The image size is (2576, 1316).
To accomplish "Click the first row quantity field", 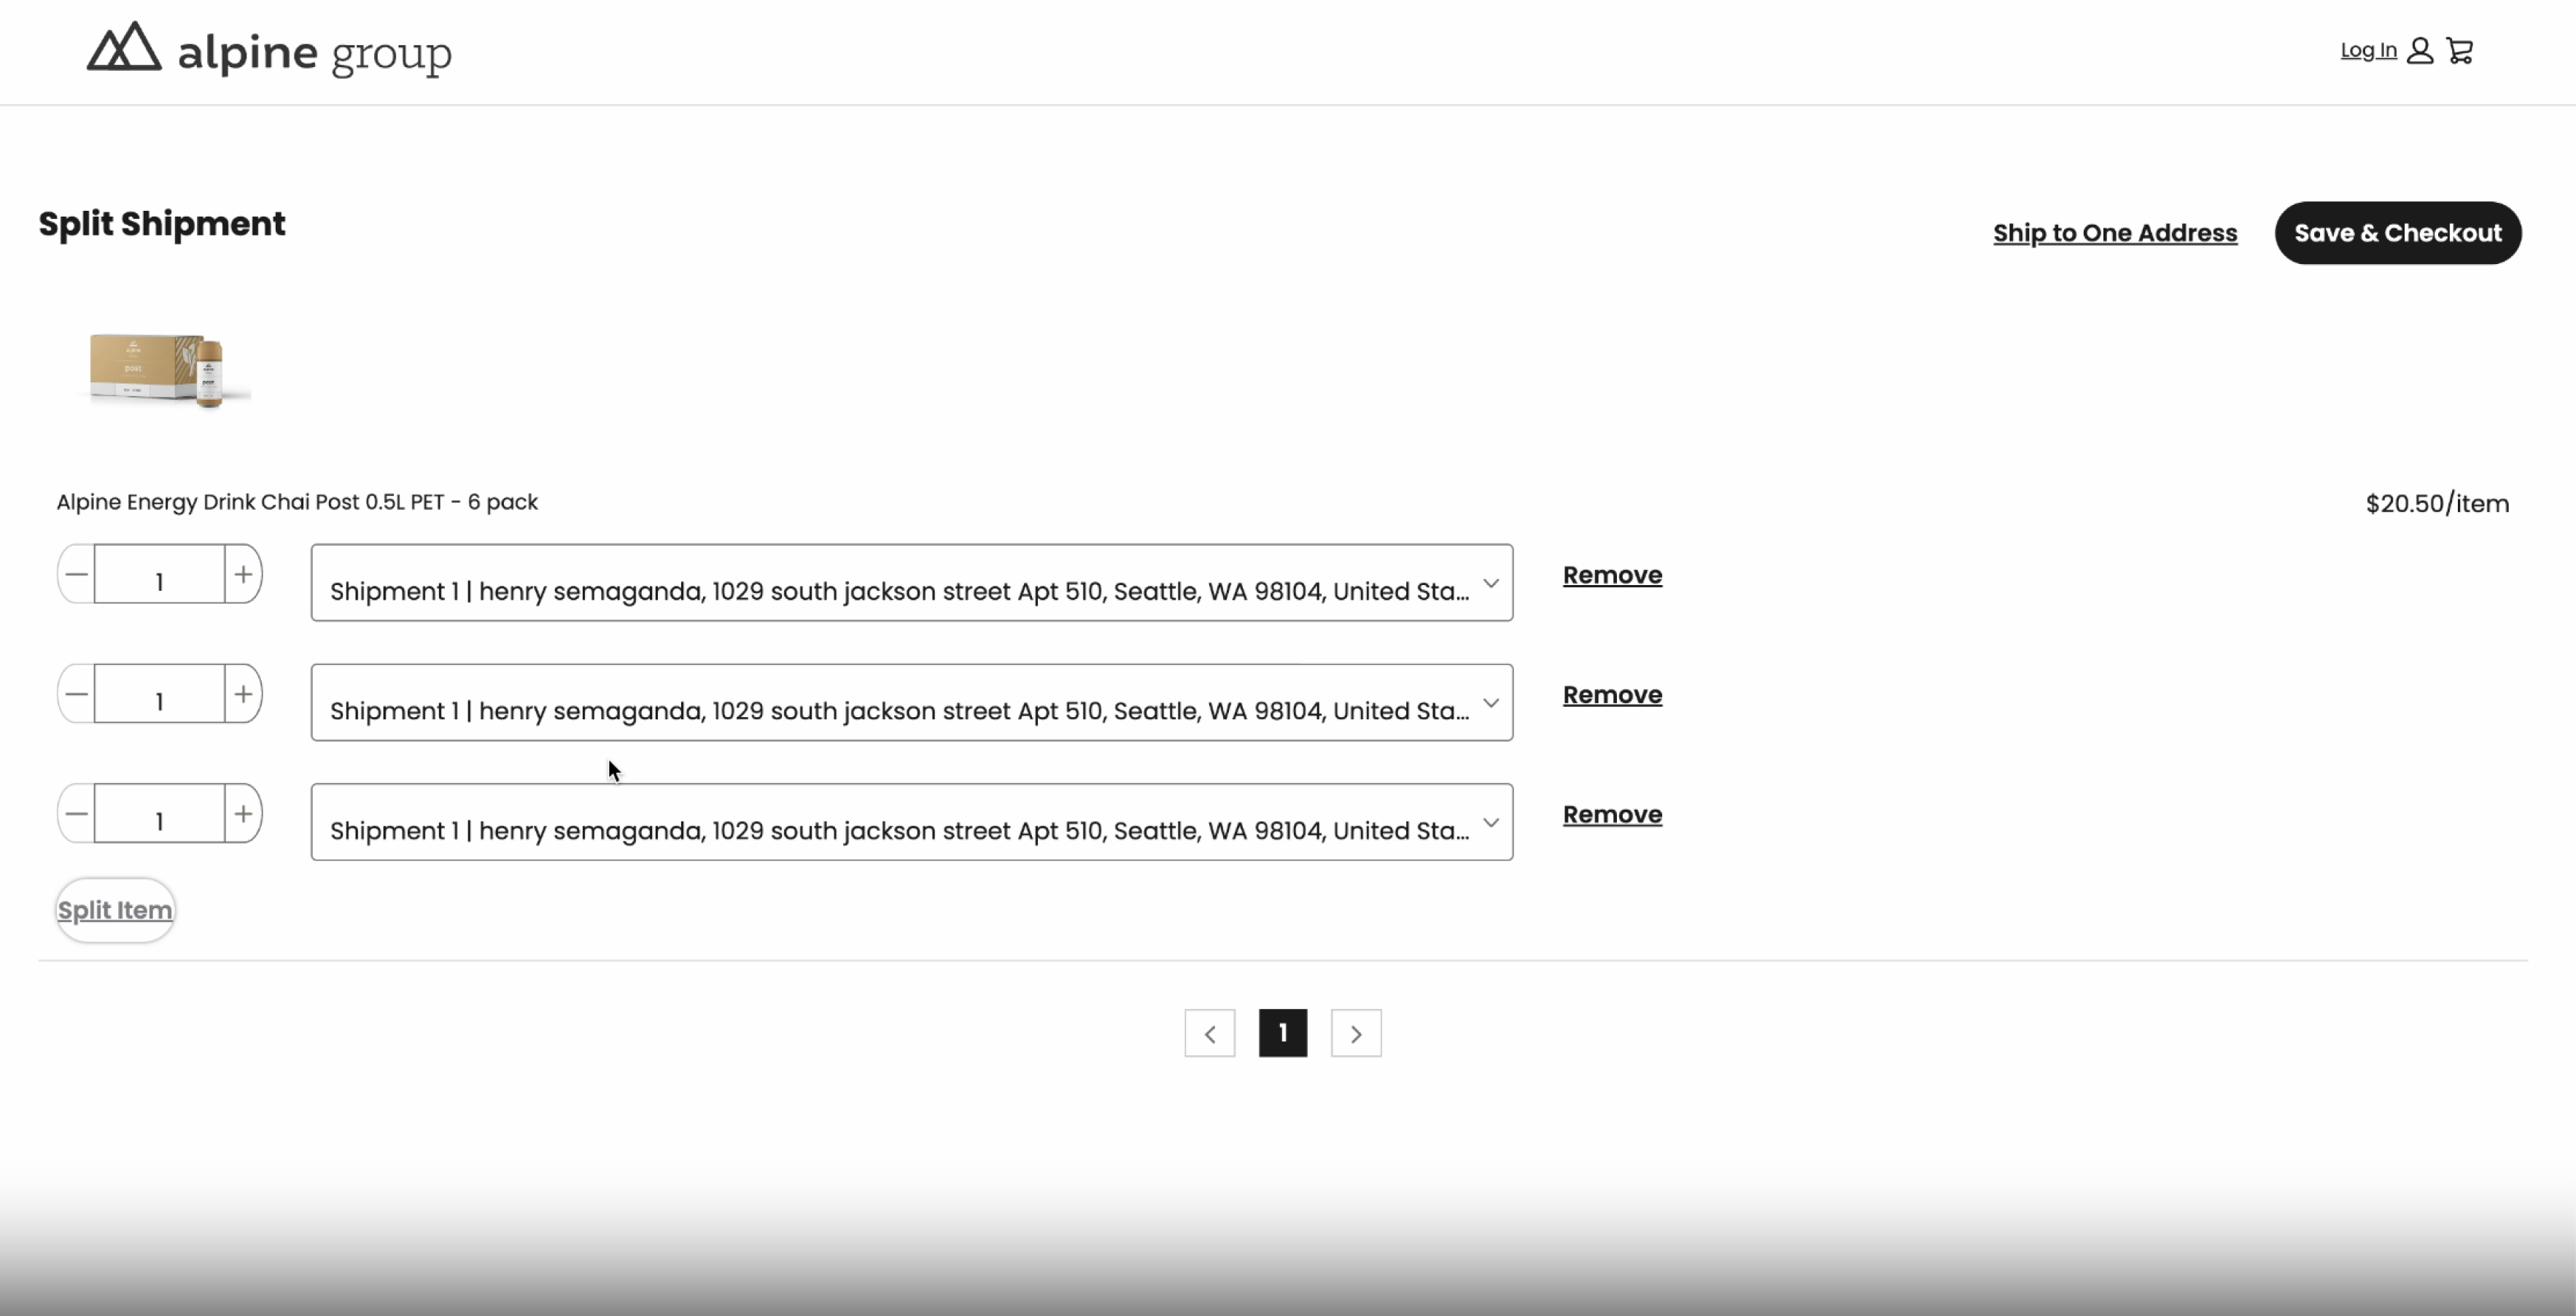I will [160, 574].
